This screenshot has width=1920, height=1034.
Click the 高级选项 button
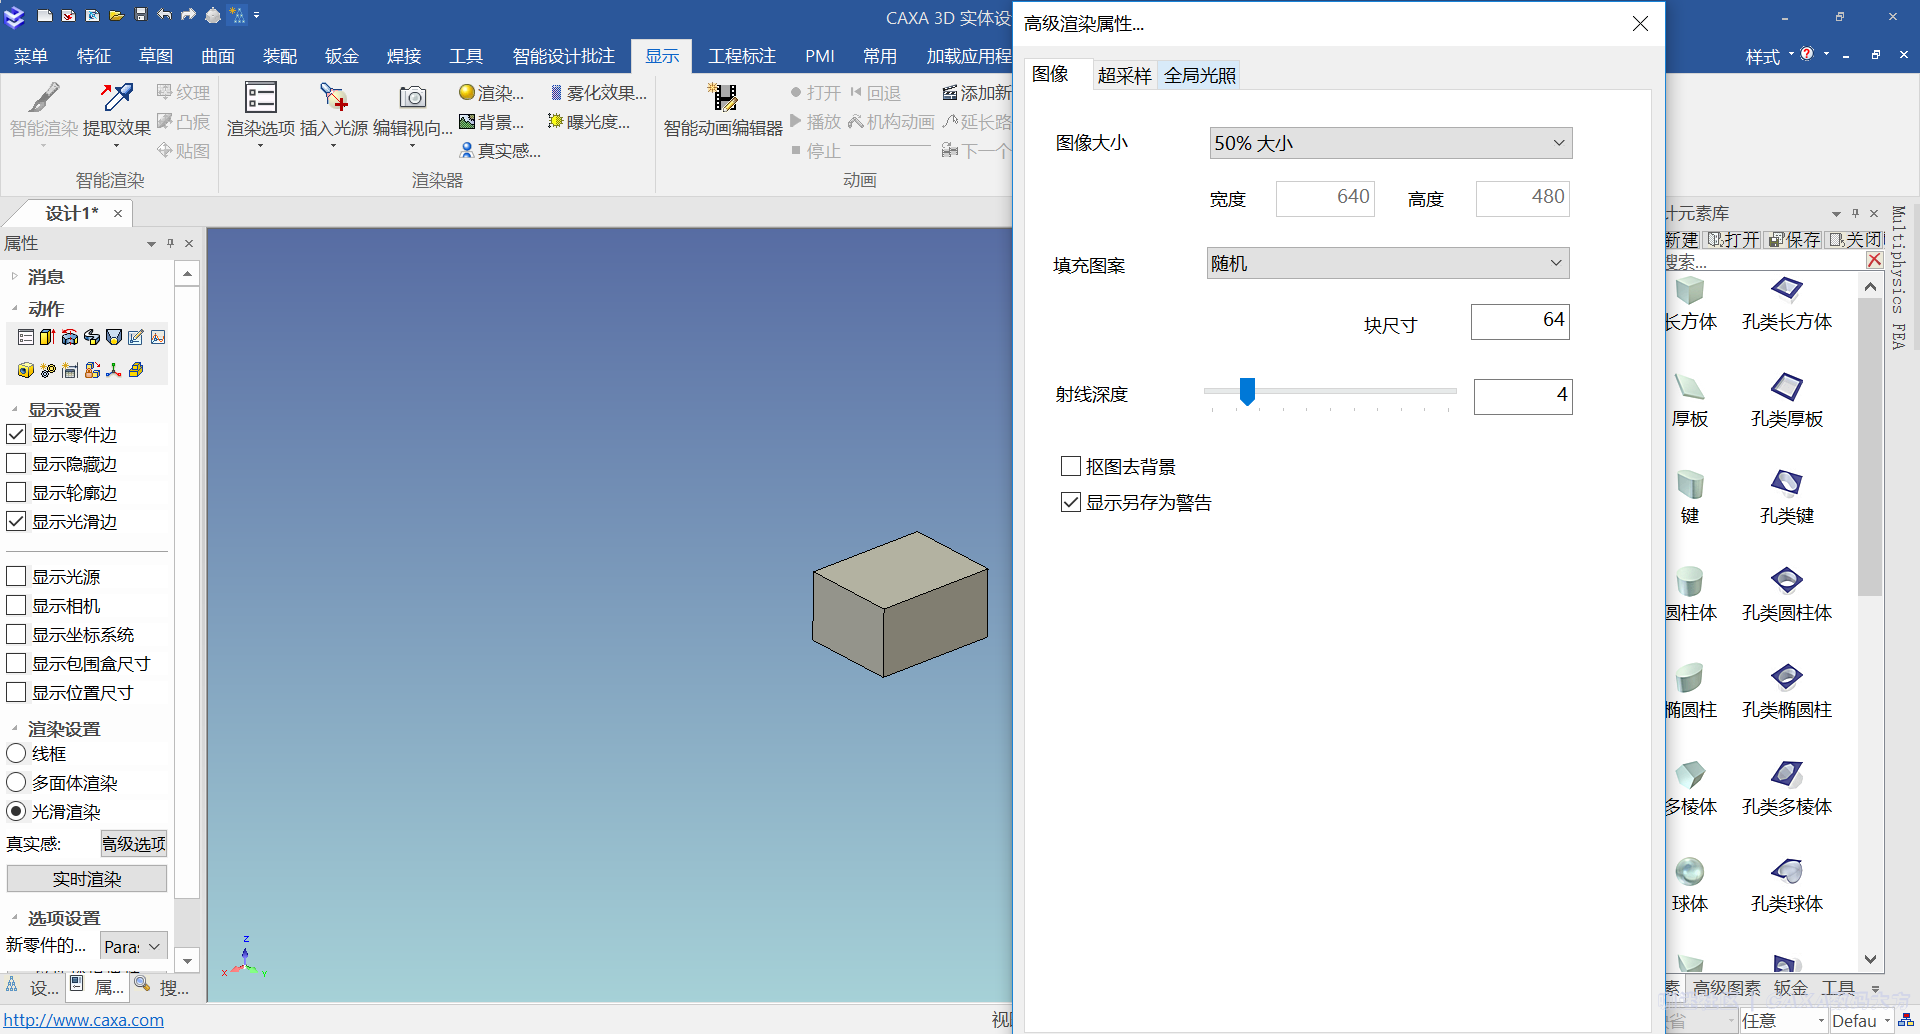(134, 844)
